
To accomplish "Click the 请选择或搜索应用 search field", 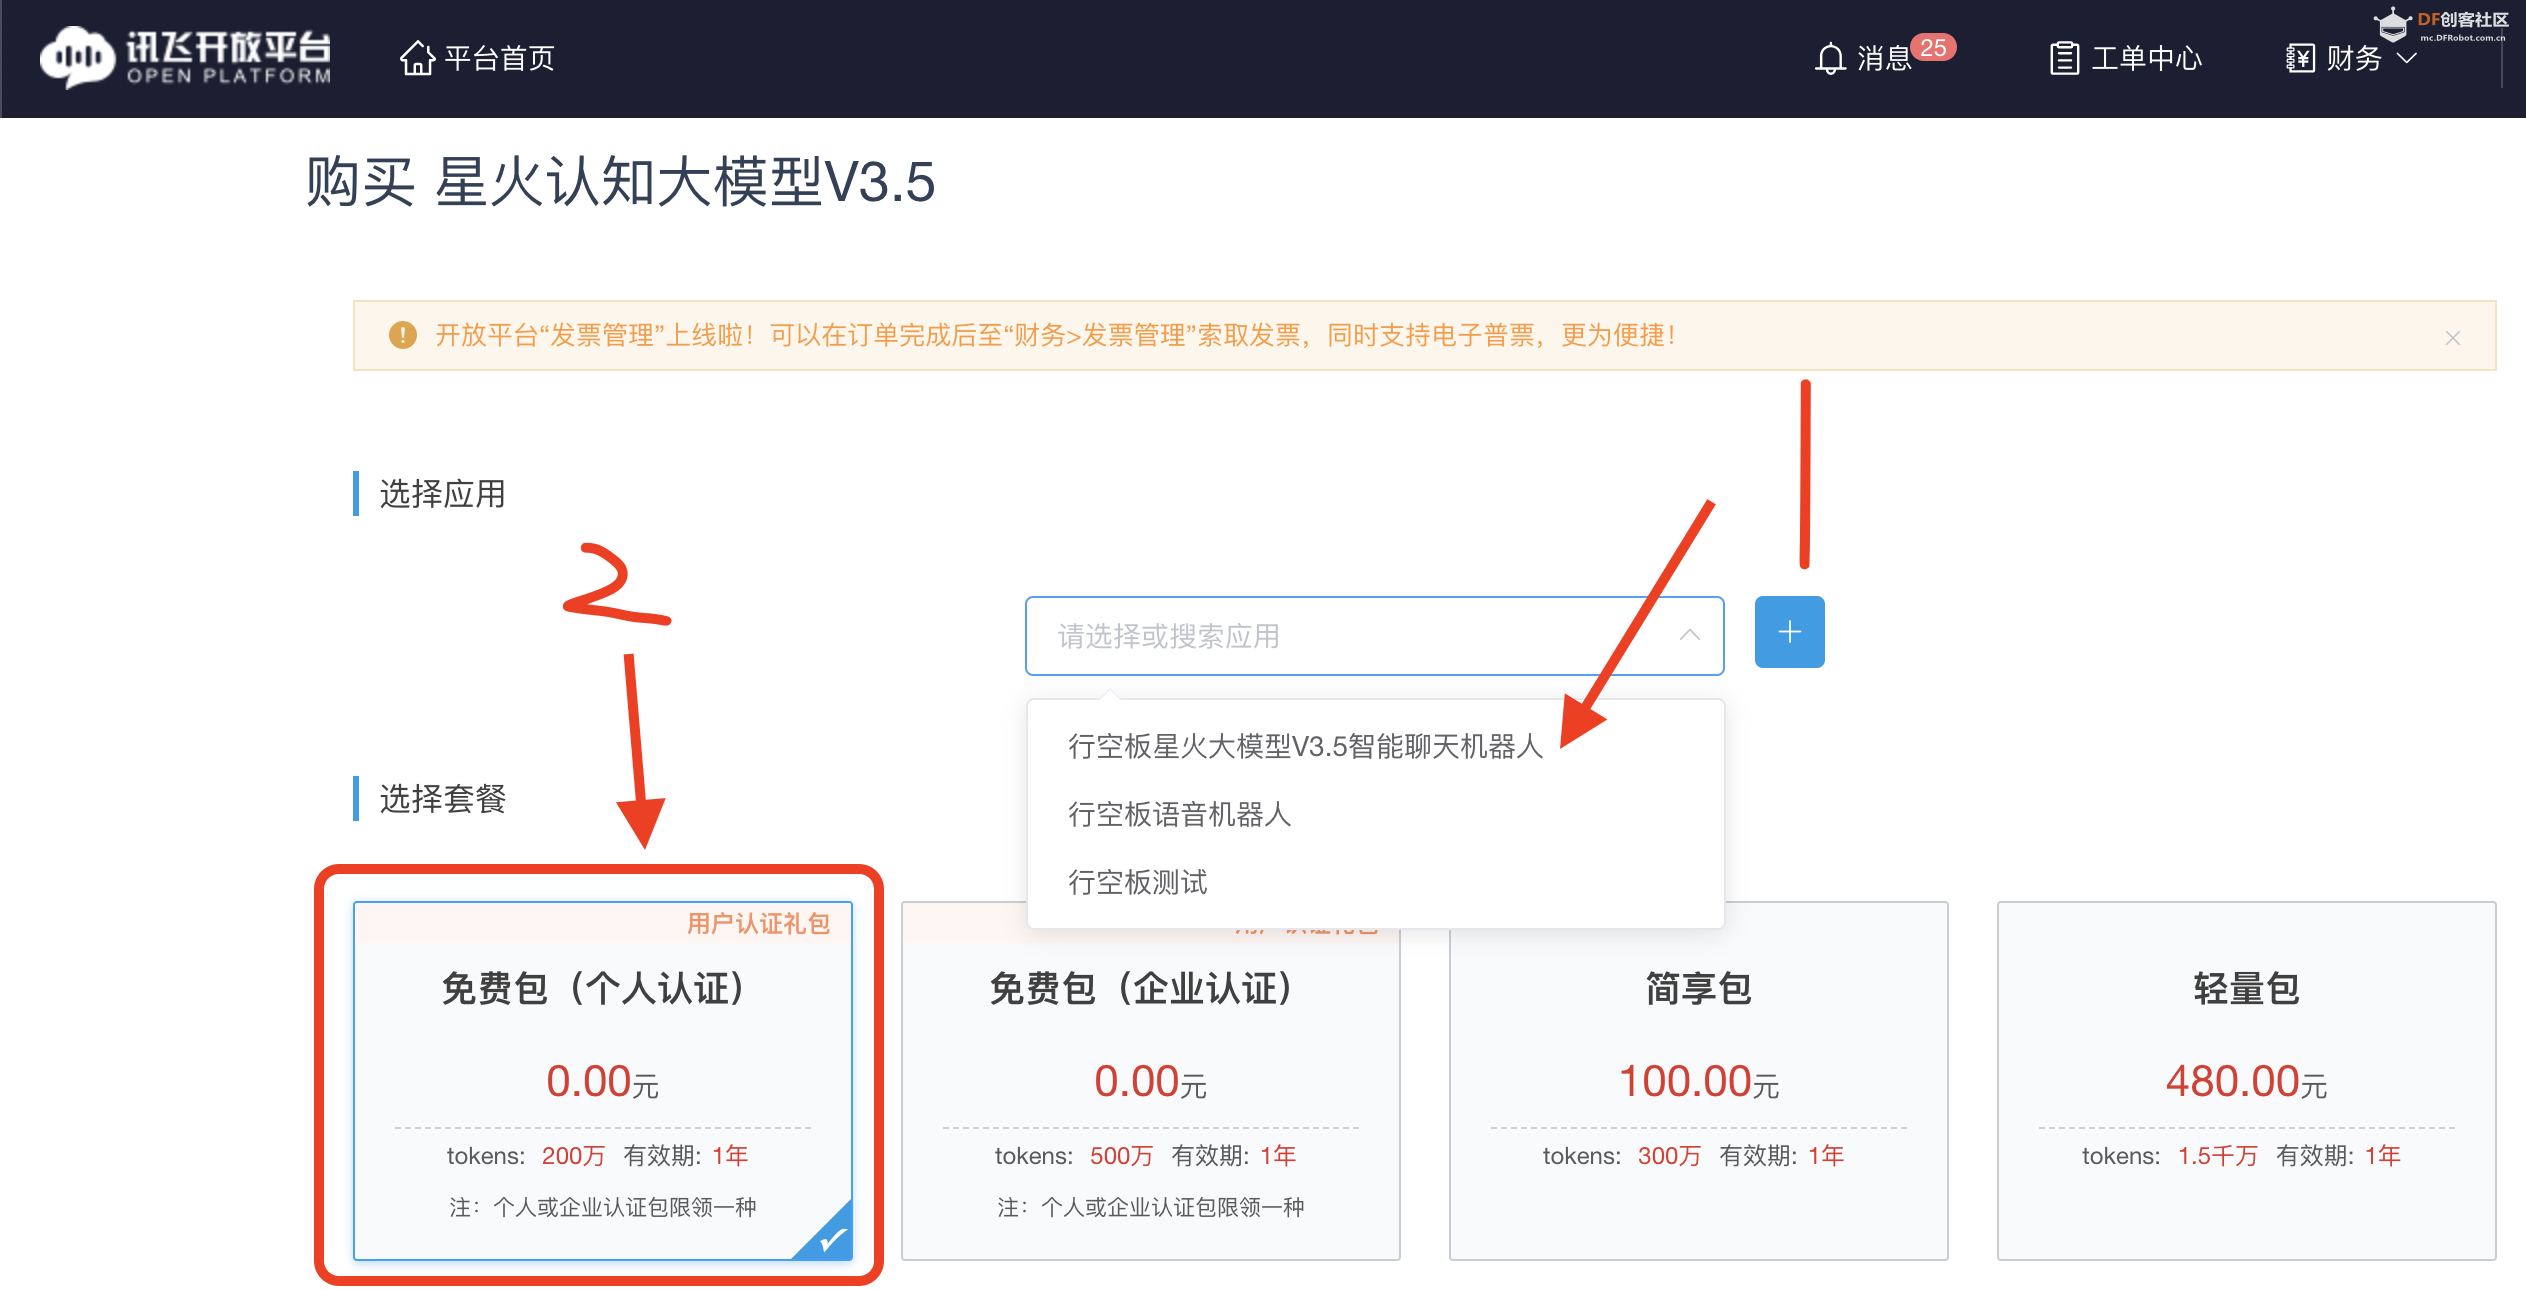I will (1374, 636).
